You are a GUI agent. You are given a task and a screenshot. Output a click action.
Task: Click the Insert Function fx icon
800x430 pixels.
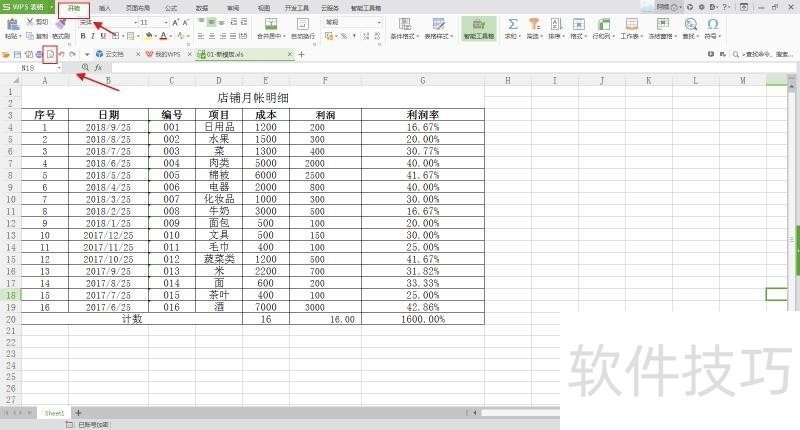coord(98,67)
